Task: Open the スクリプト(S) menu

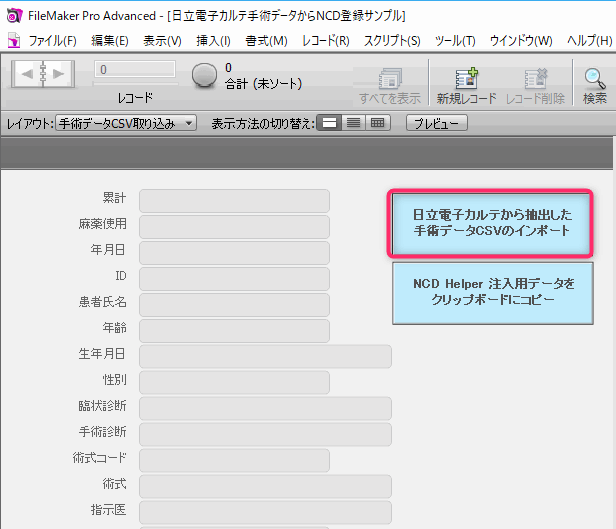Action: [392, 40]
